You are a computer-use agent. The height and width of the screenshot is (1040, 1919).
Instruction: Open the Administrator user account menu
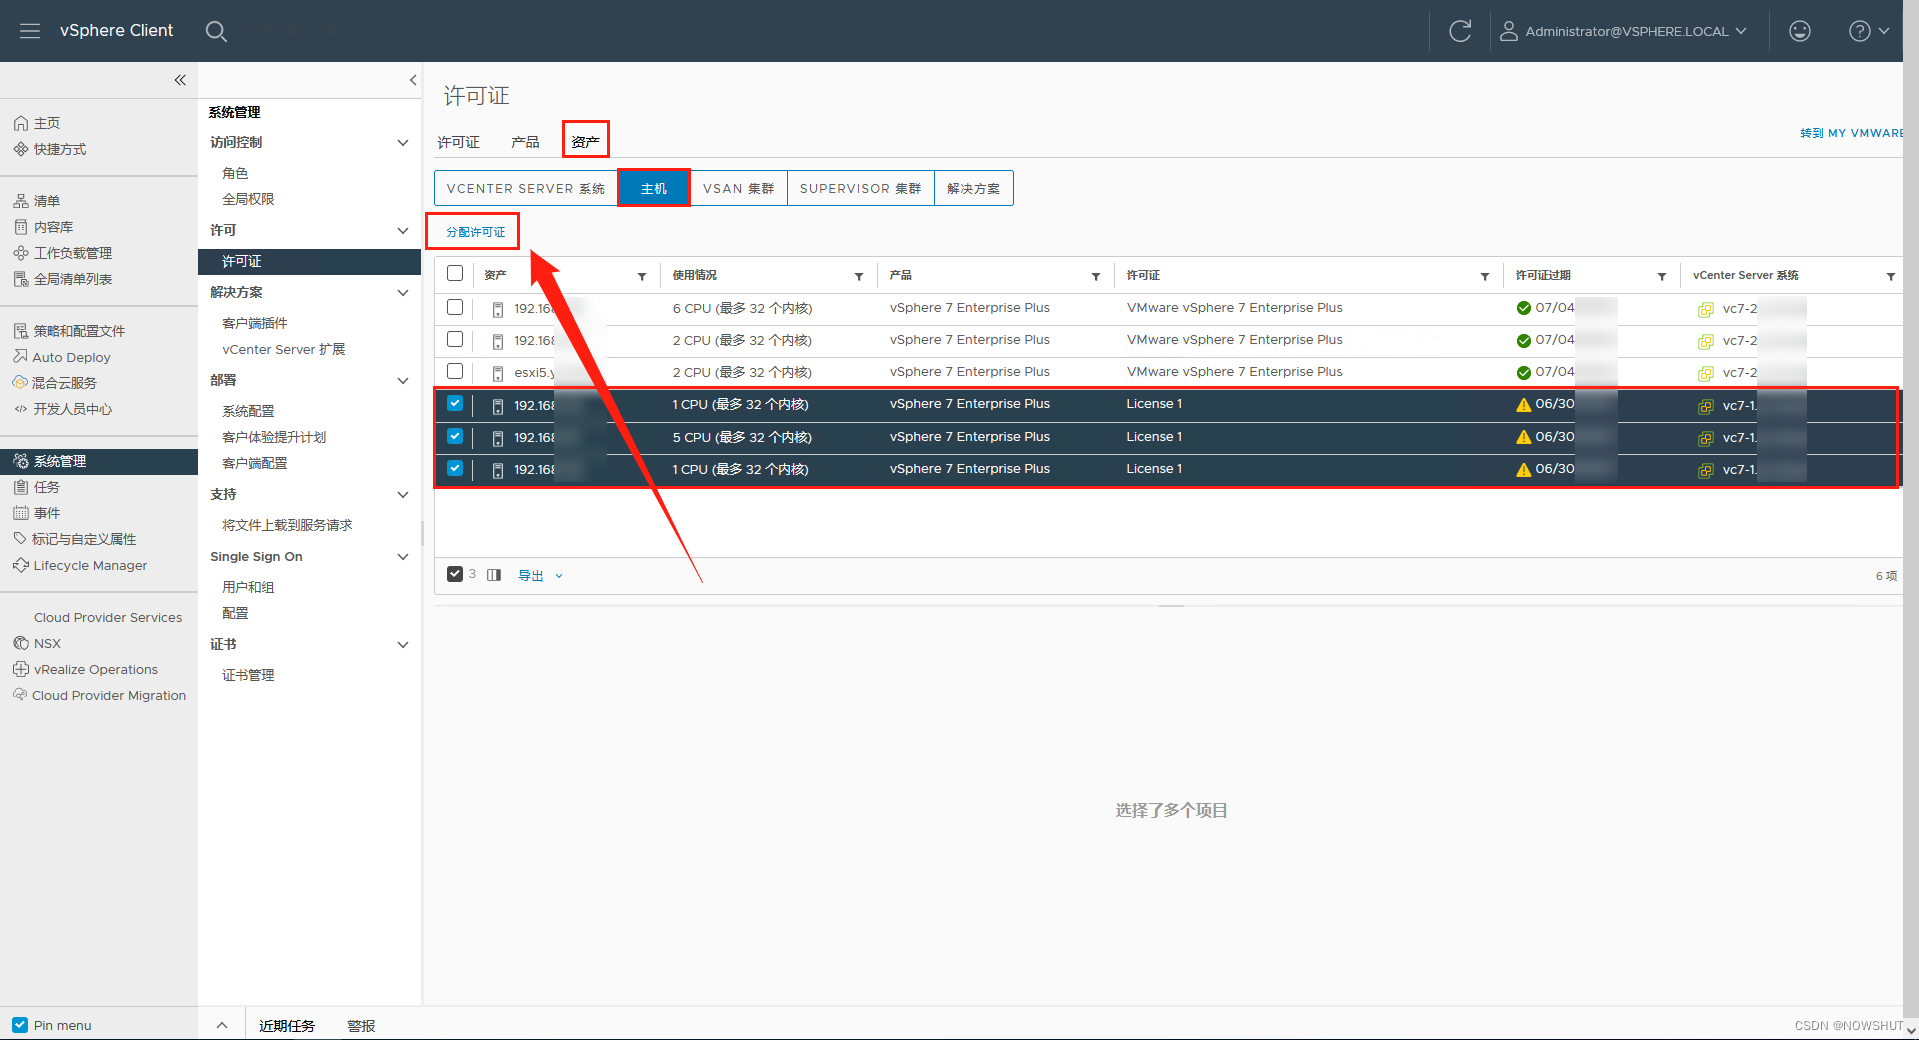[x=1624, y=31]
